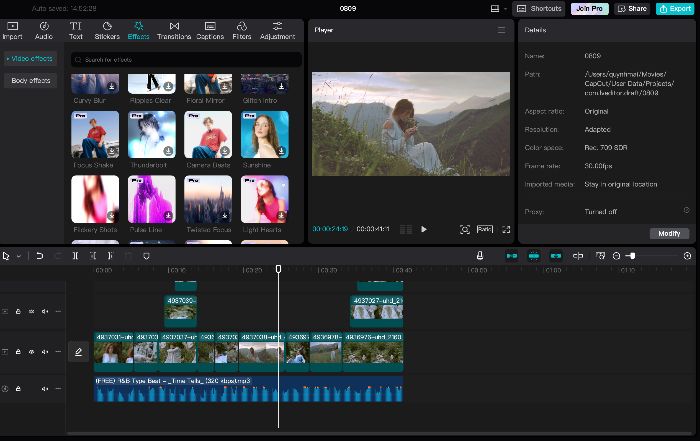Delete left of the playhead

pos(93,256)
